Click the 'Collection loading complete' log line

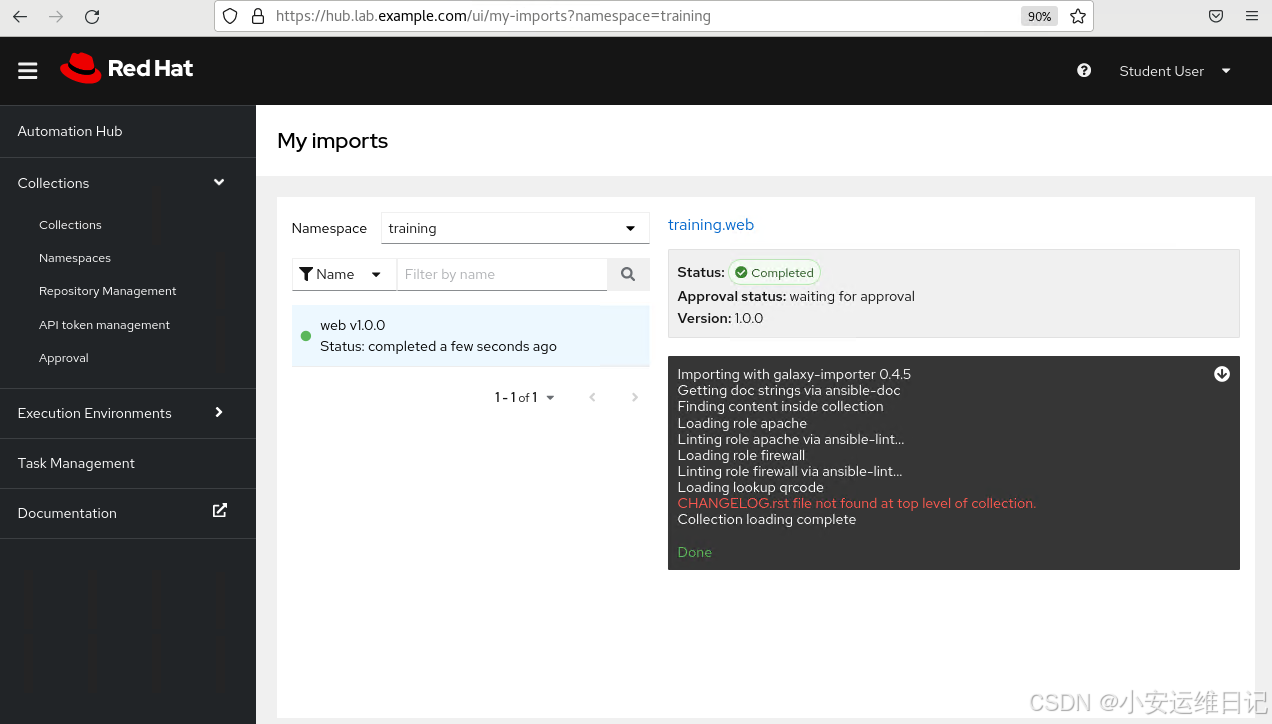click(x=767, y=519)
